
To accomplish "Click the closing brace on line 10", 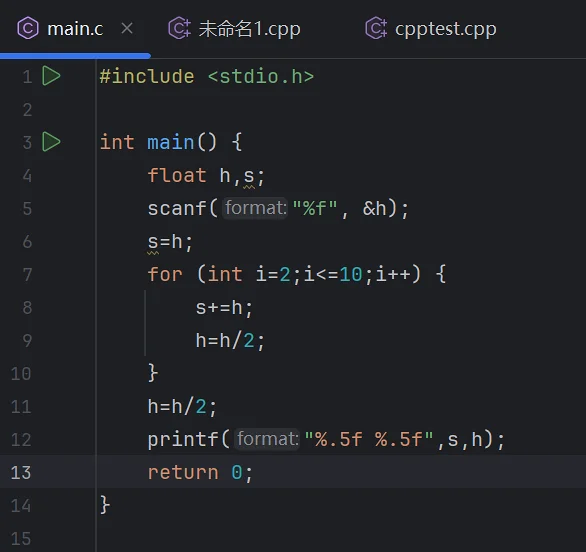I will (x=153, y=373).
